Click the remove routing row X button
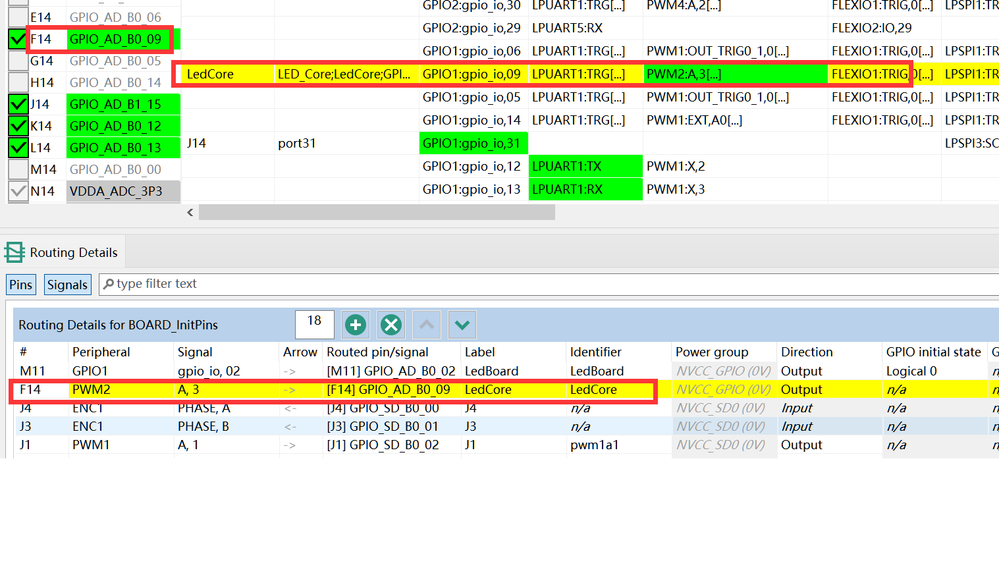Viewport: 999px width, 581px height. tap(391, 325)
